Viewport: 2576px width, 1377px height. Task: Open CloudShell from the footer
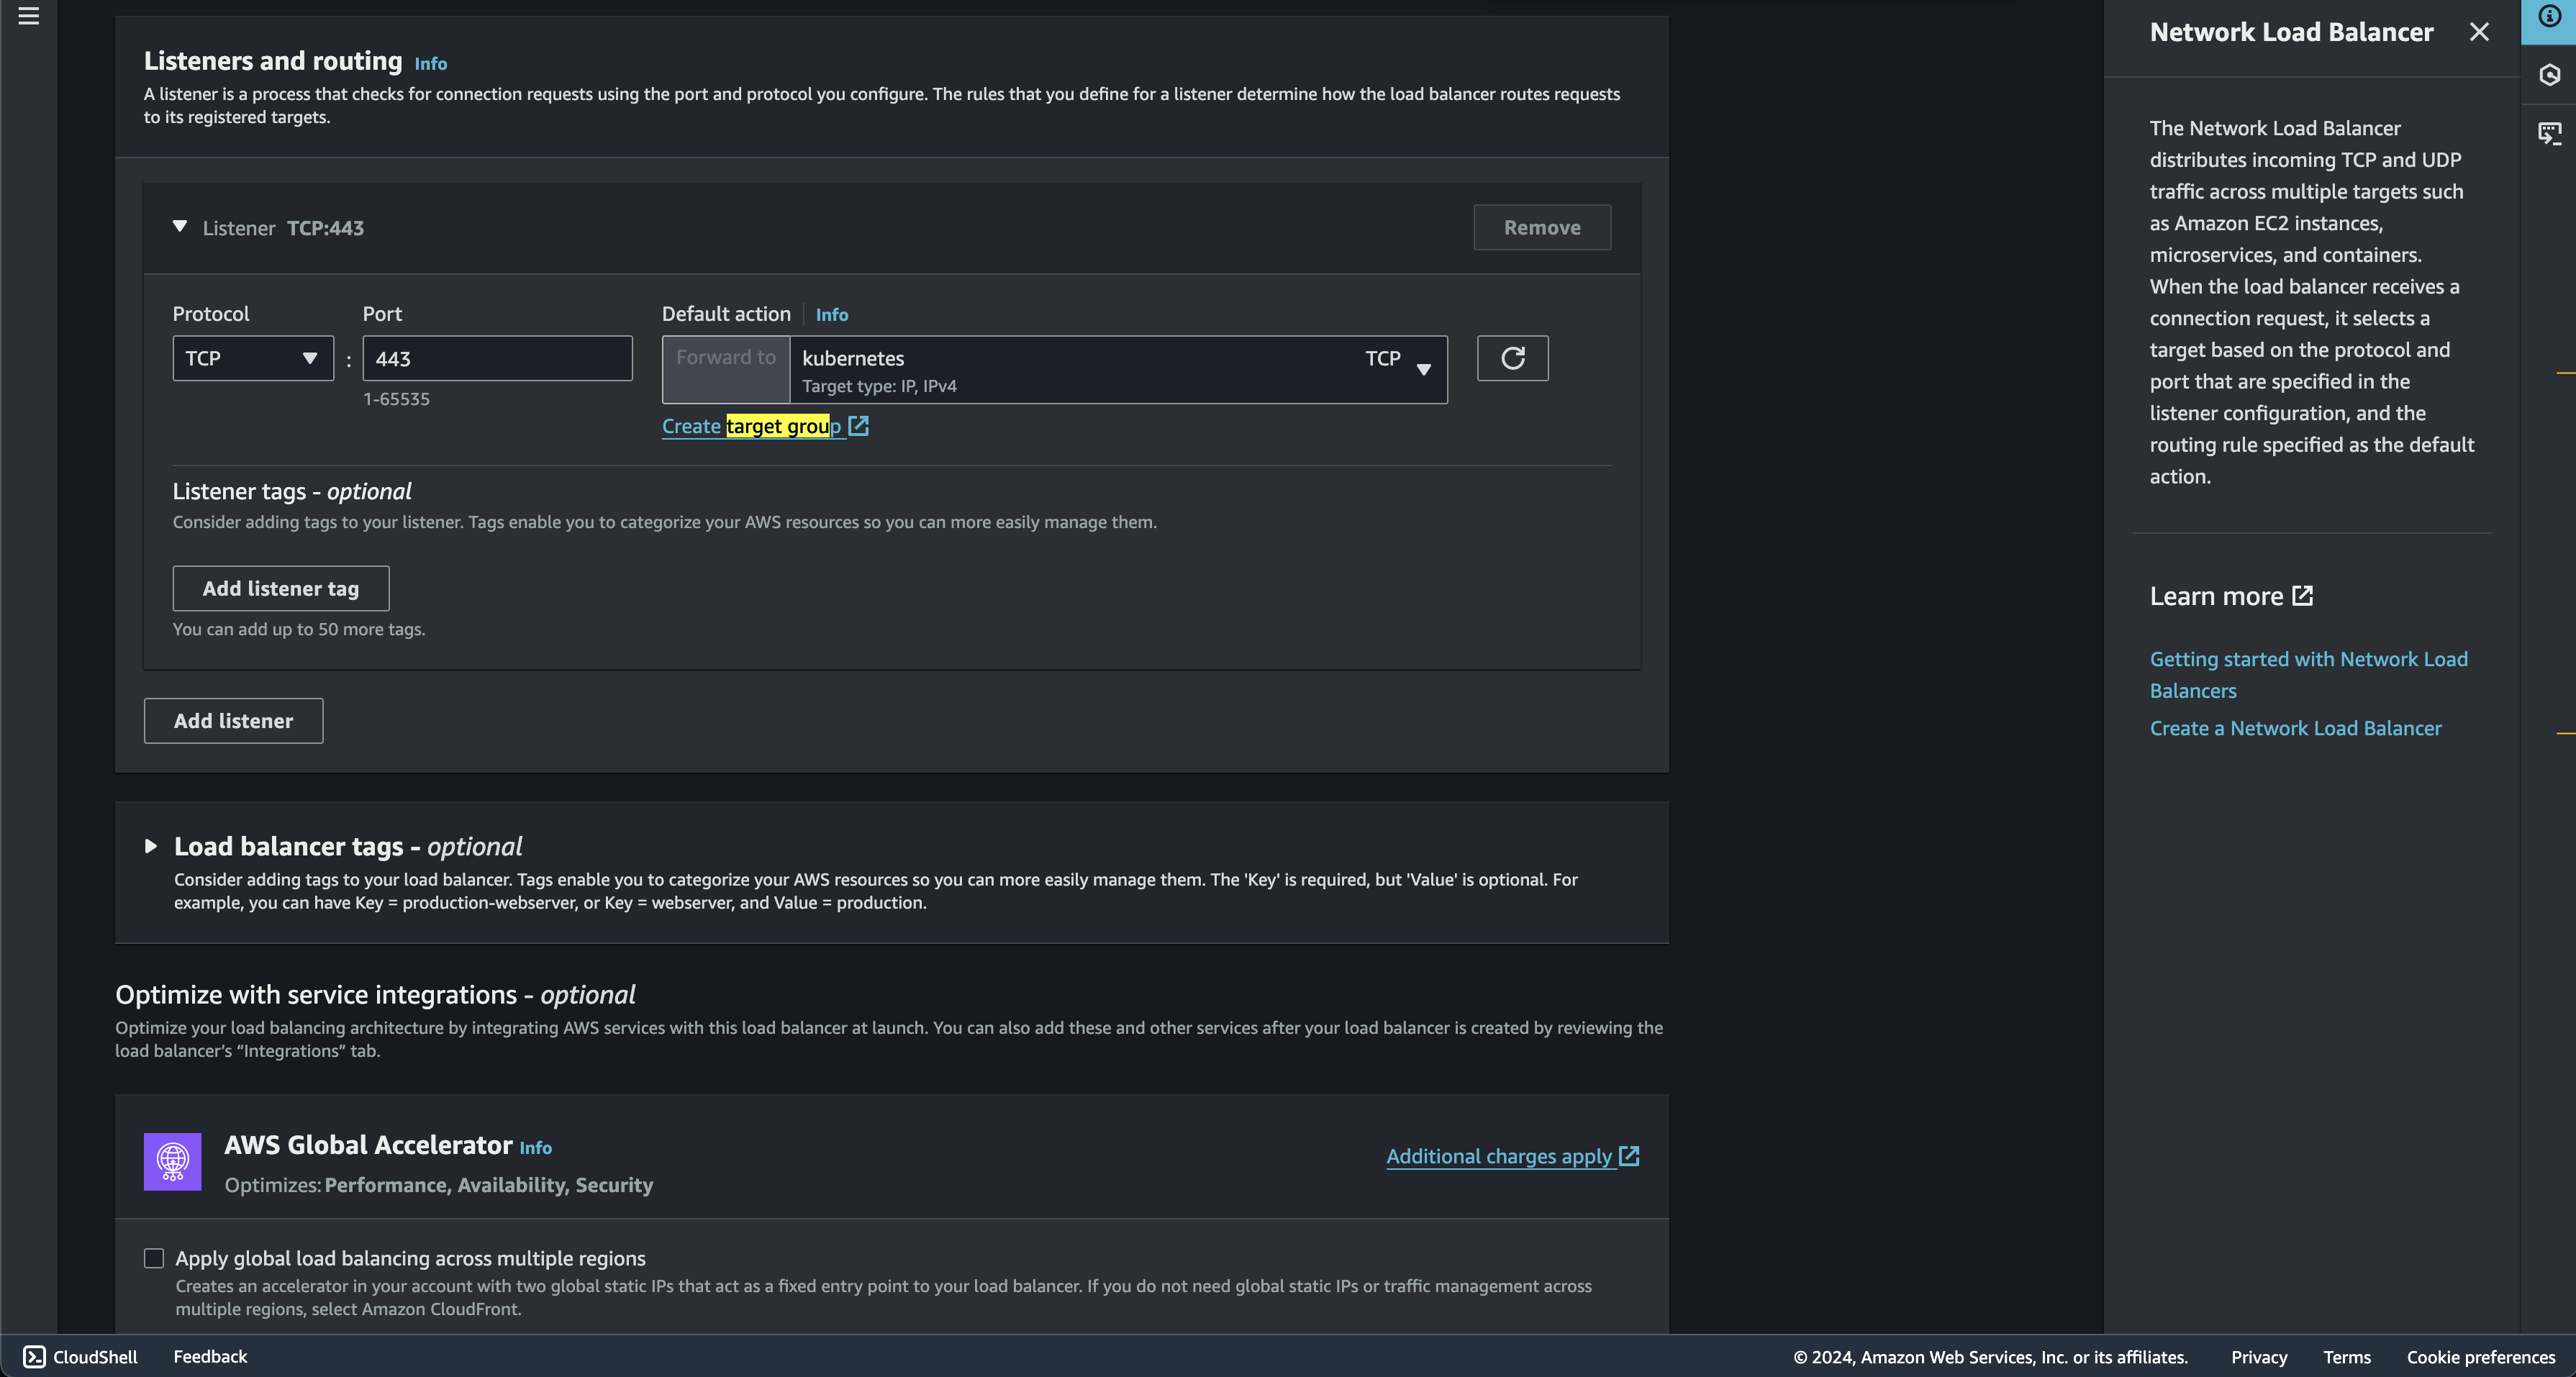click(x=80, y=1357)
